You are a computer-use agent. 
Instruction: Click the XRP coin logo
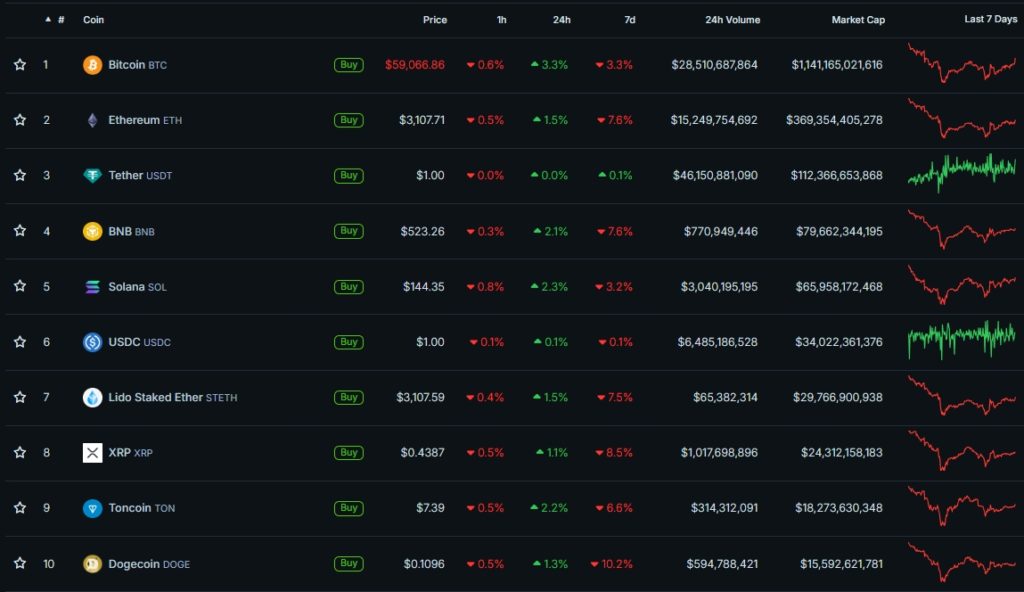tap(91, 452)
